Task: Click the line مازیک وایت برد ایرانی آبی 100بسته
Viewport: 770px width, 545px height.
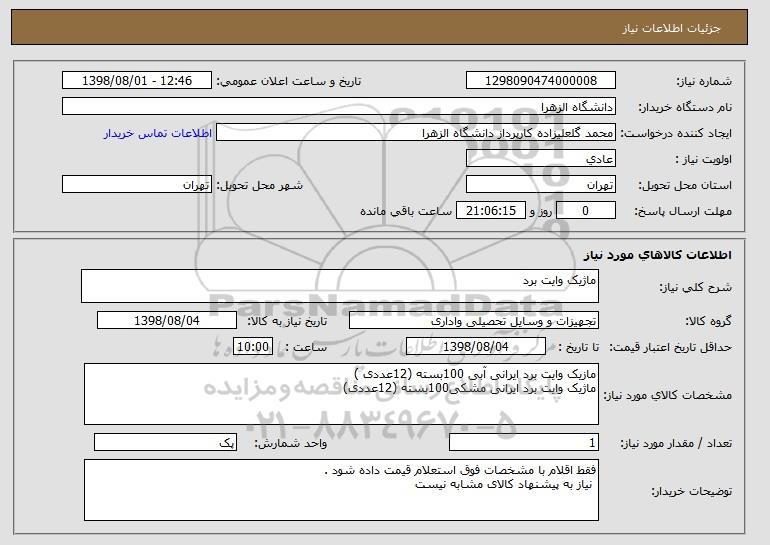Action: tap(475, 374)
